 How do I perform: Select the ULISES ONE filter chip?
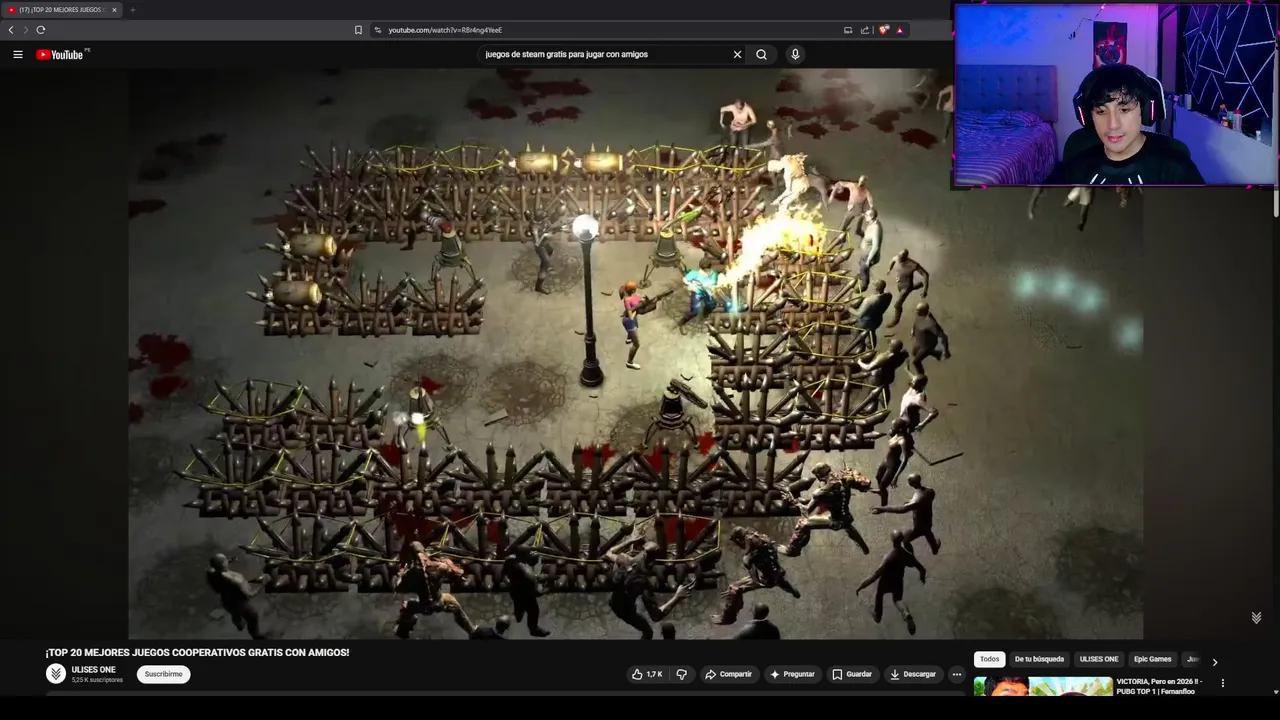(1099, 659)
